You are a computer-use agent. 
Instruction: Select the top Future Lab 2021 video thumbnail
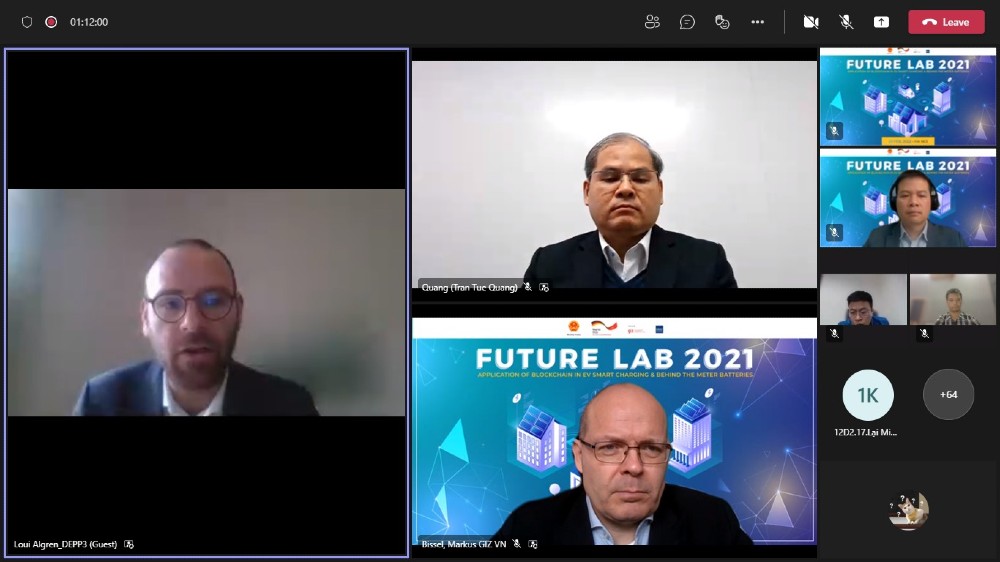pyautogui.click(x=908, y=97)
